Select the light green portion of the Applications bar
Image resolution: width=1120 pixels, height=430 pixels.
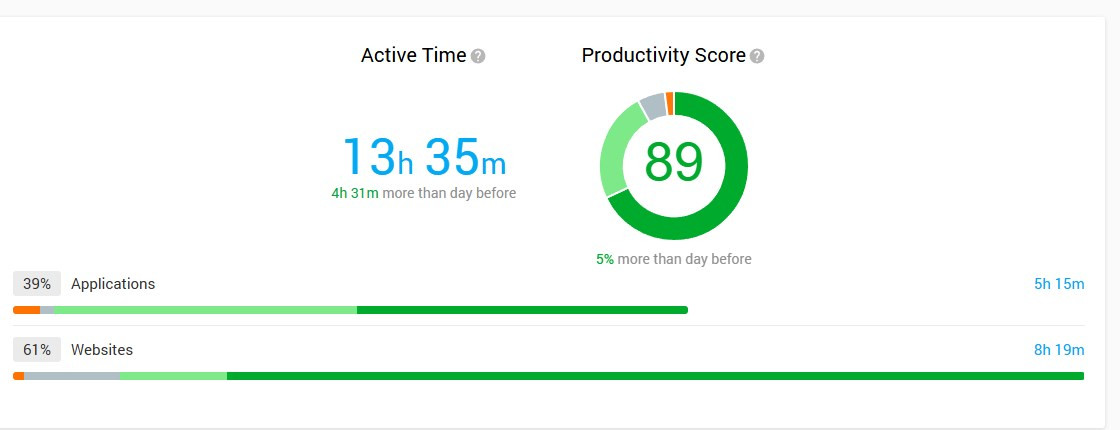[205, 310]
